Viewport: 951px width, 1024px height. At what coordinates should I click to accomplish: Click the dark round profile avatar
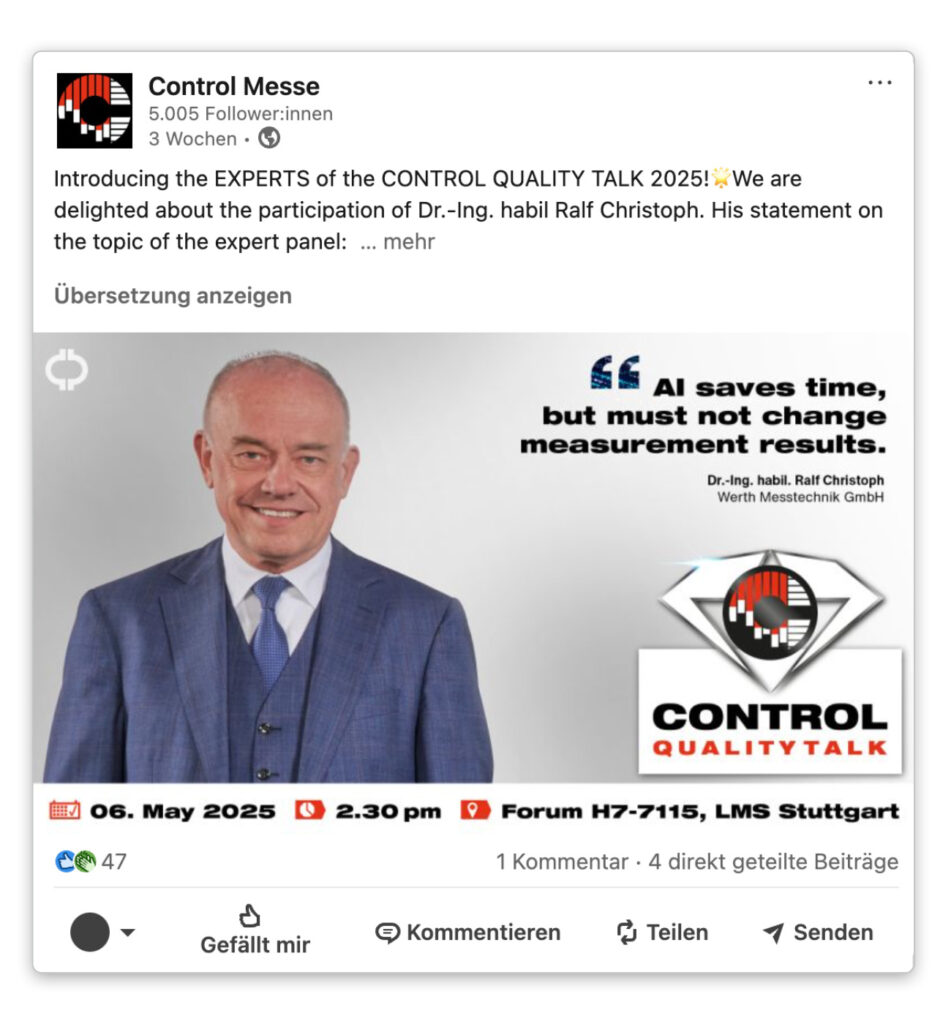[90, 932]
